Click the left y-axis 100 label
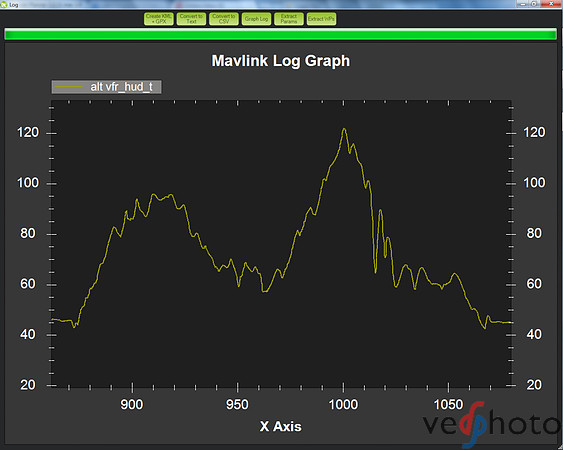Image resolution: width=563 pixels, height=450 pixels. (28, 183)
